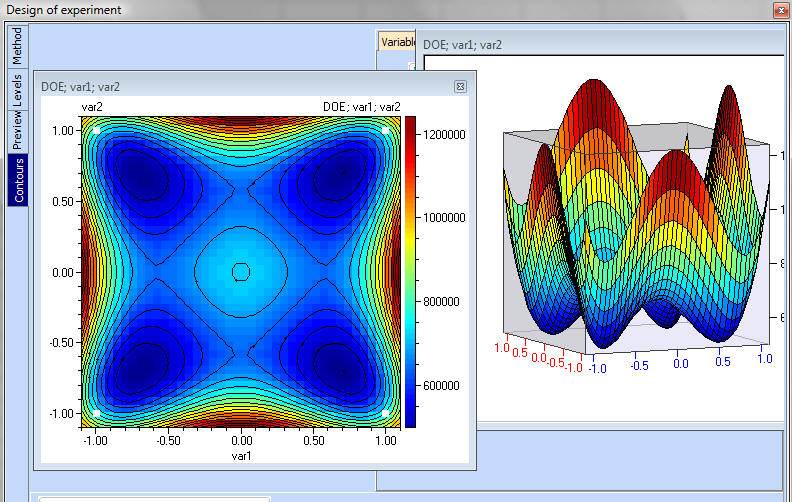The width and height of the screenshot is (792, 502).
Task: Pick bottom-right white design point marker
Action: tap(385, 413)
